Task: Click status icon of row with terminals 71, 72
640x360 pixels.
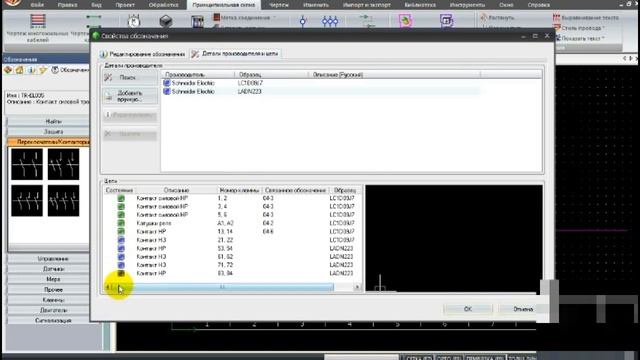Action: (121, 265)
